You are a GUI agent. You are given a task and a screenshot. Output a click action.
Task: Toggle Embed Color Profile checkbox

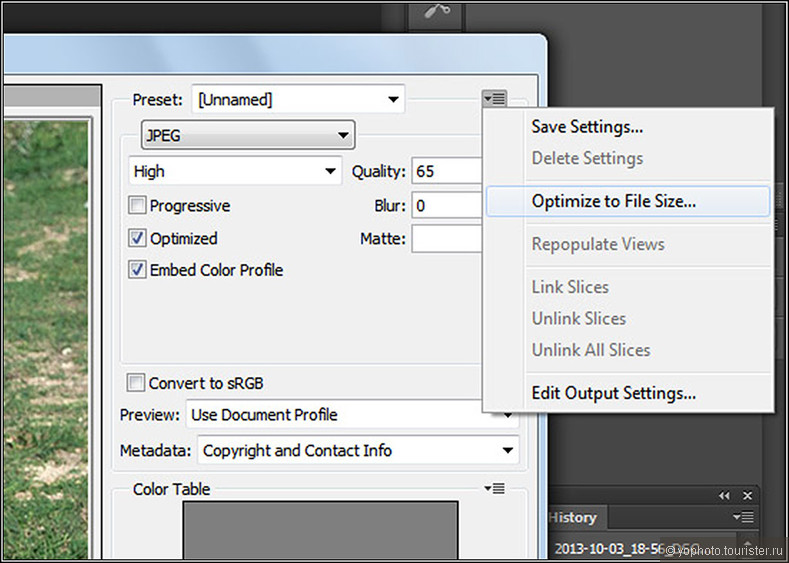pos(137,270)
